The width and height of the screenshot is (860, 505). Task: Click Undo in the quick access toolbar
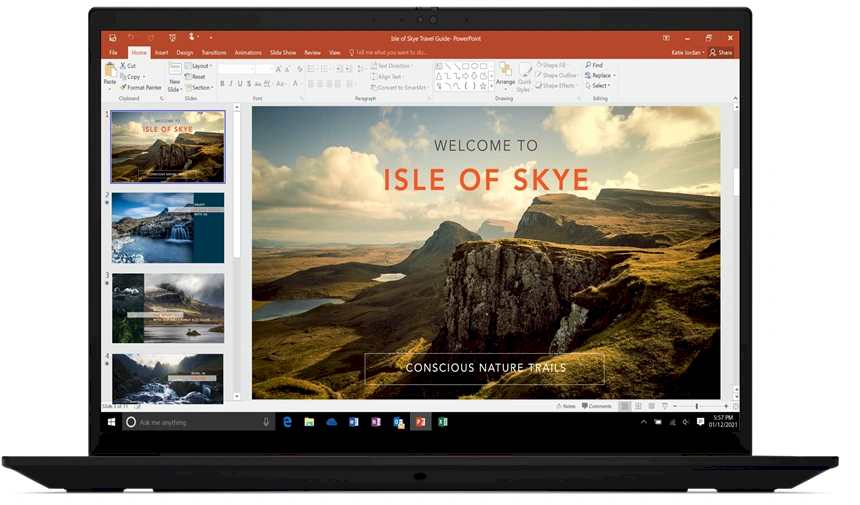(131, 38)
